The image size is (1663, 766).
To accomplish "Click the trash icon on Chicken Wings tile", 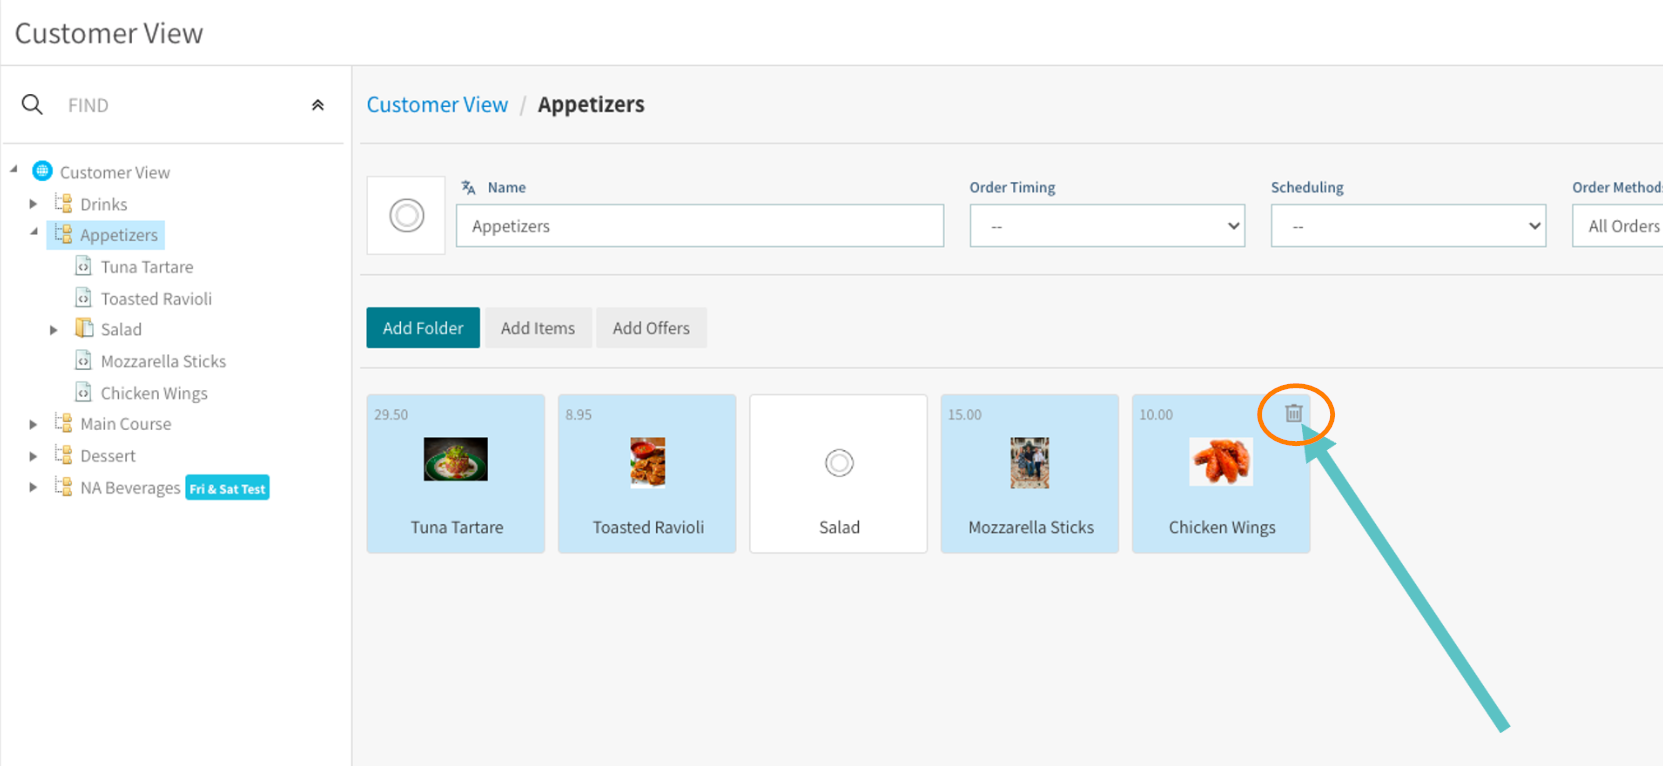I will tap(1293, 413).
